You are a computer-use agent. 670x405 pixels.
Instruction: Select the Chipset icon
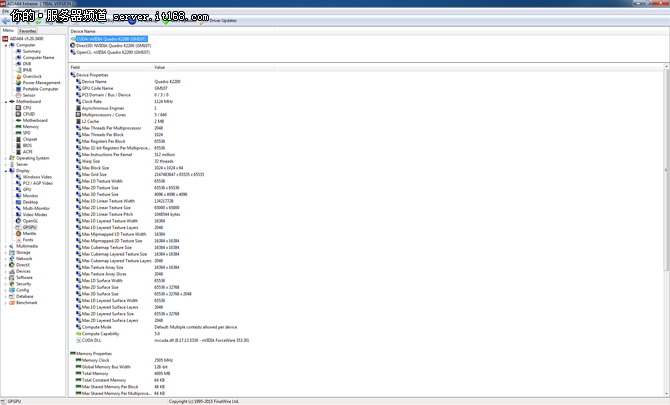pos(18,139)
